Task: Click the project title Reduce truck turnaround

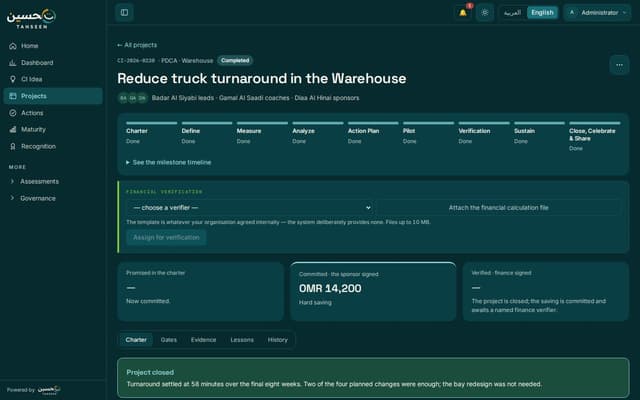Action: coord(262,78)
